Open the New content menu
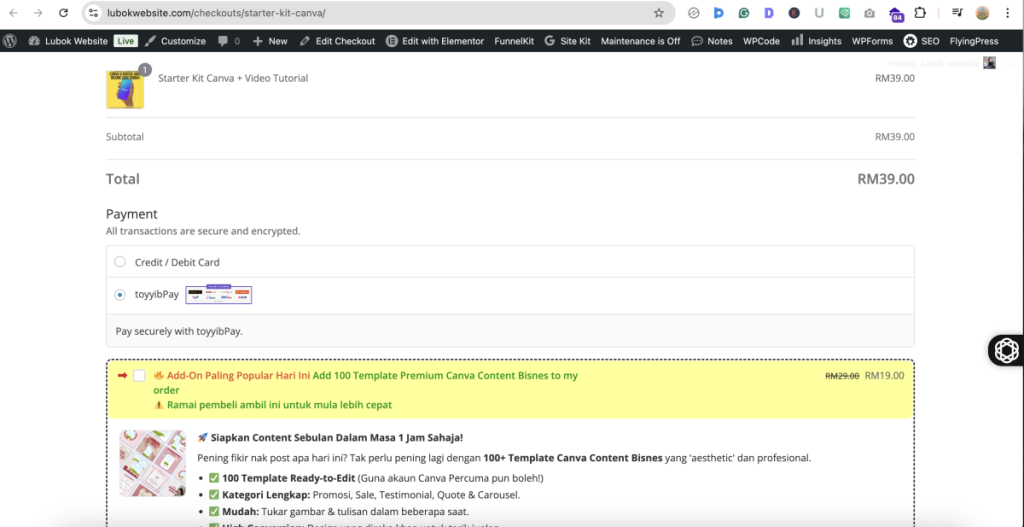1024x527 pixels. click(x=270, y=41)
